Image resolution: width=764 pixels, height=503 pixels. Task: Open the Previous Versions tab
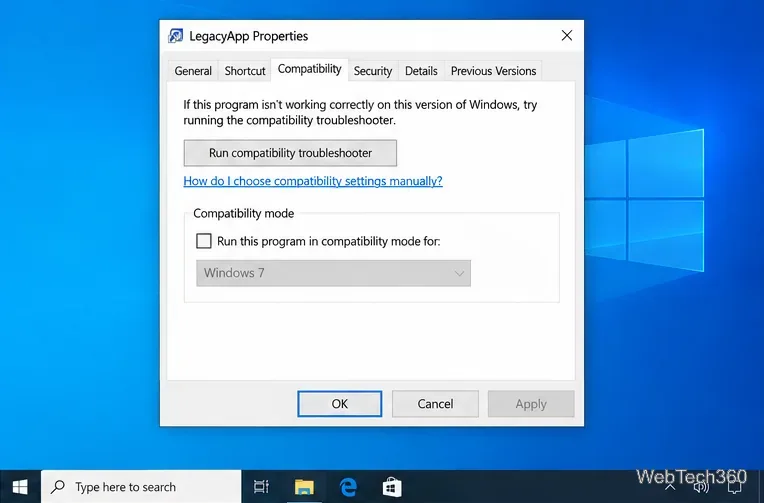(x=493, y=71)
